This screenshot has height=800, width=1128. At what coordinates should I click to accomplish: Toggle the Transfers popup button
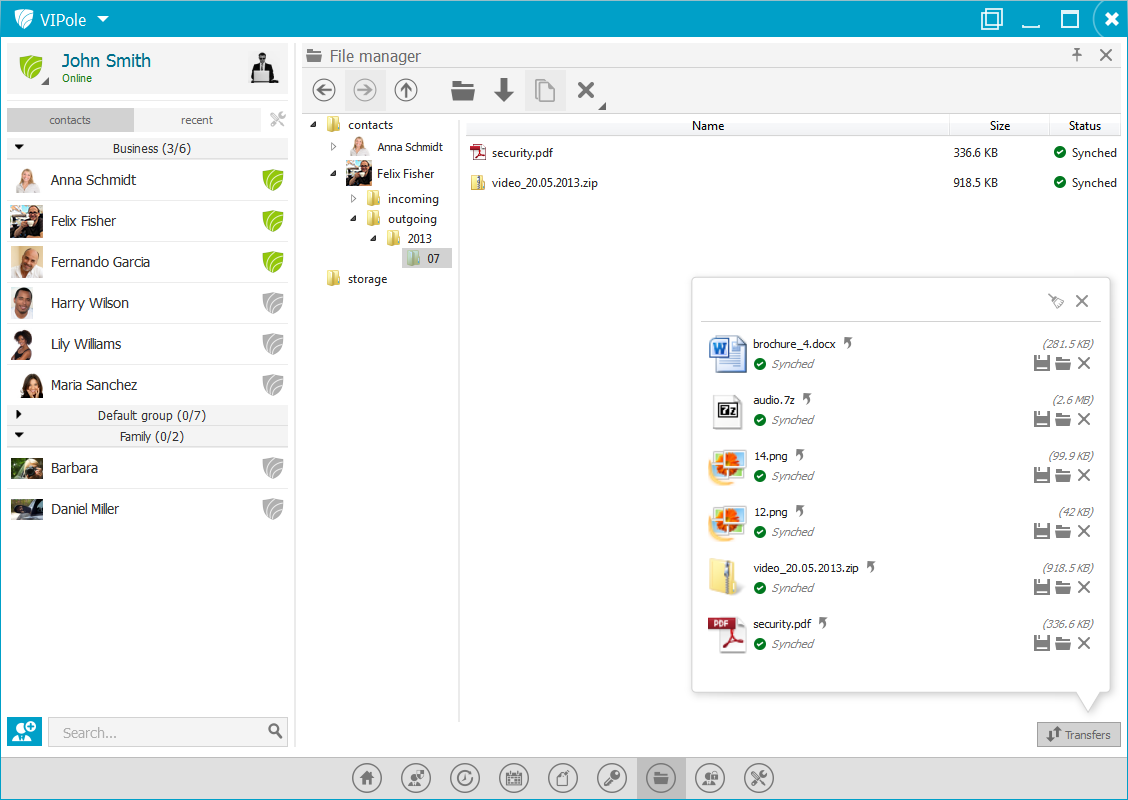click(1078, 735)
